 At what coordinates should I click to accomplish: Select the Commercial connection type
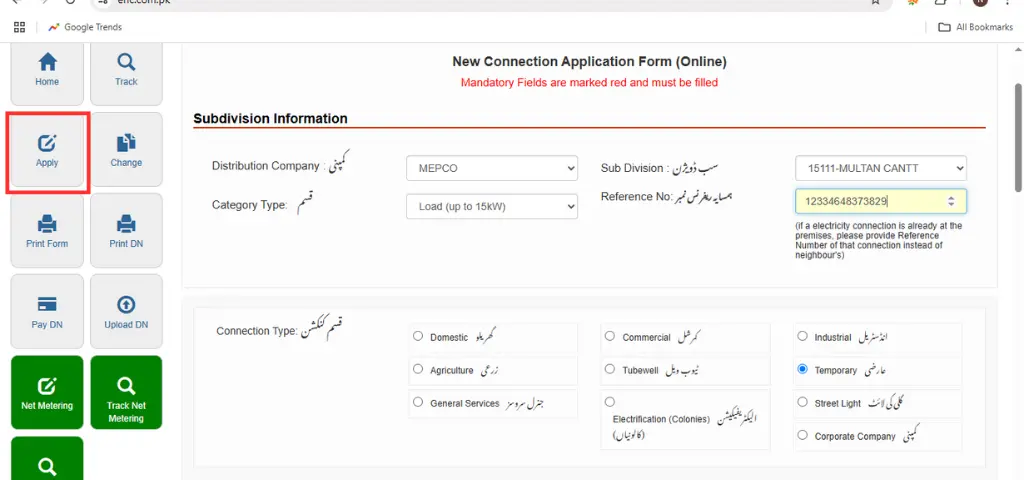pyautogui.click(x=610, y=336)
